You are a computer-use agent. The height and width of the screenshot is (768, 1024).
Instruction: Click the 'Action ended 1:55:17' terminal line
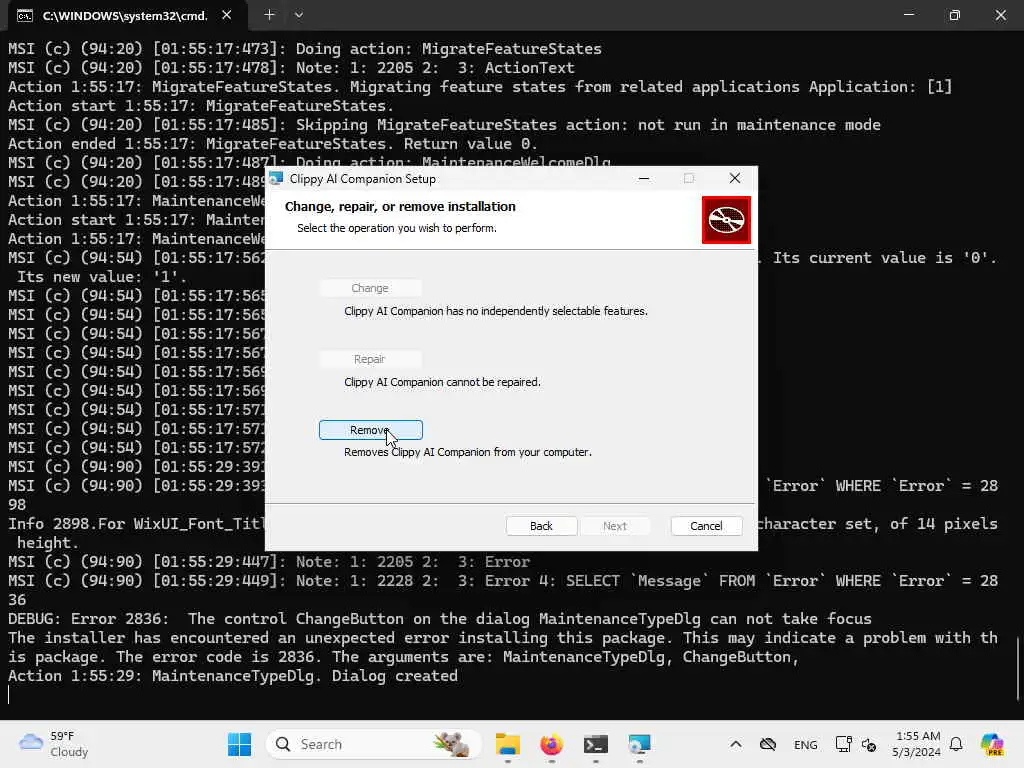[272, 144]
